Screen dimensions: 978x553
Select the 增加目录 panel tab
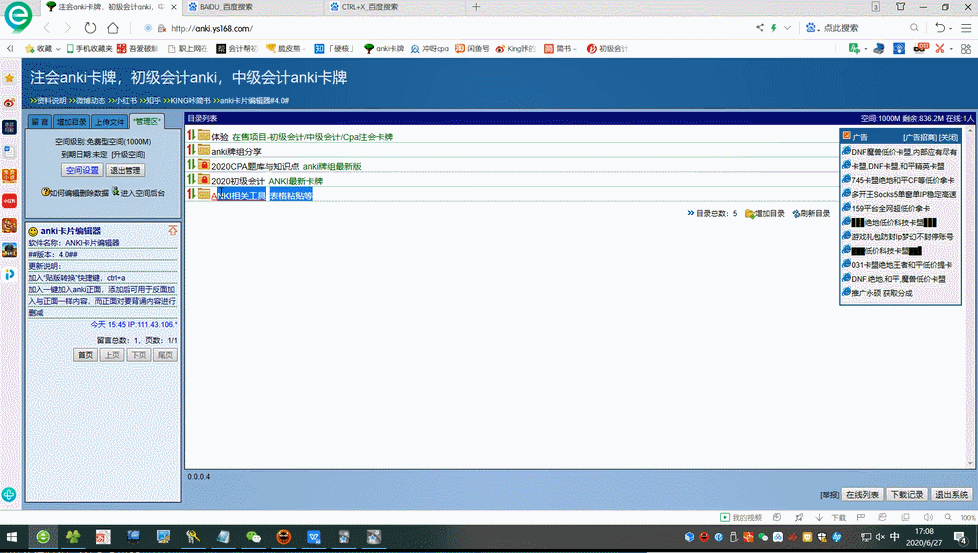coord(72,122)
